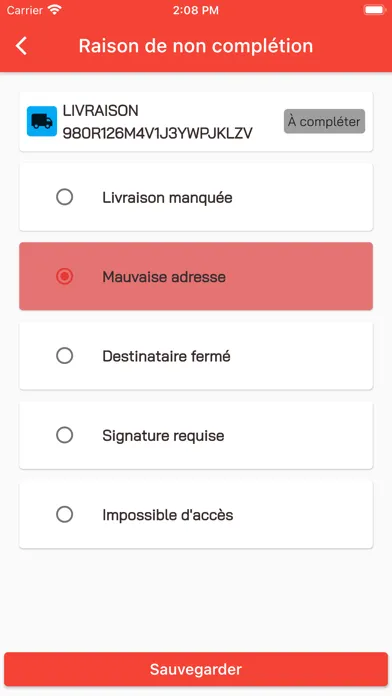The image size is (392, 696).
Task: Choose the Livraison manquée option text
Action: [x=167, y=198]
